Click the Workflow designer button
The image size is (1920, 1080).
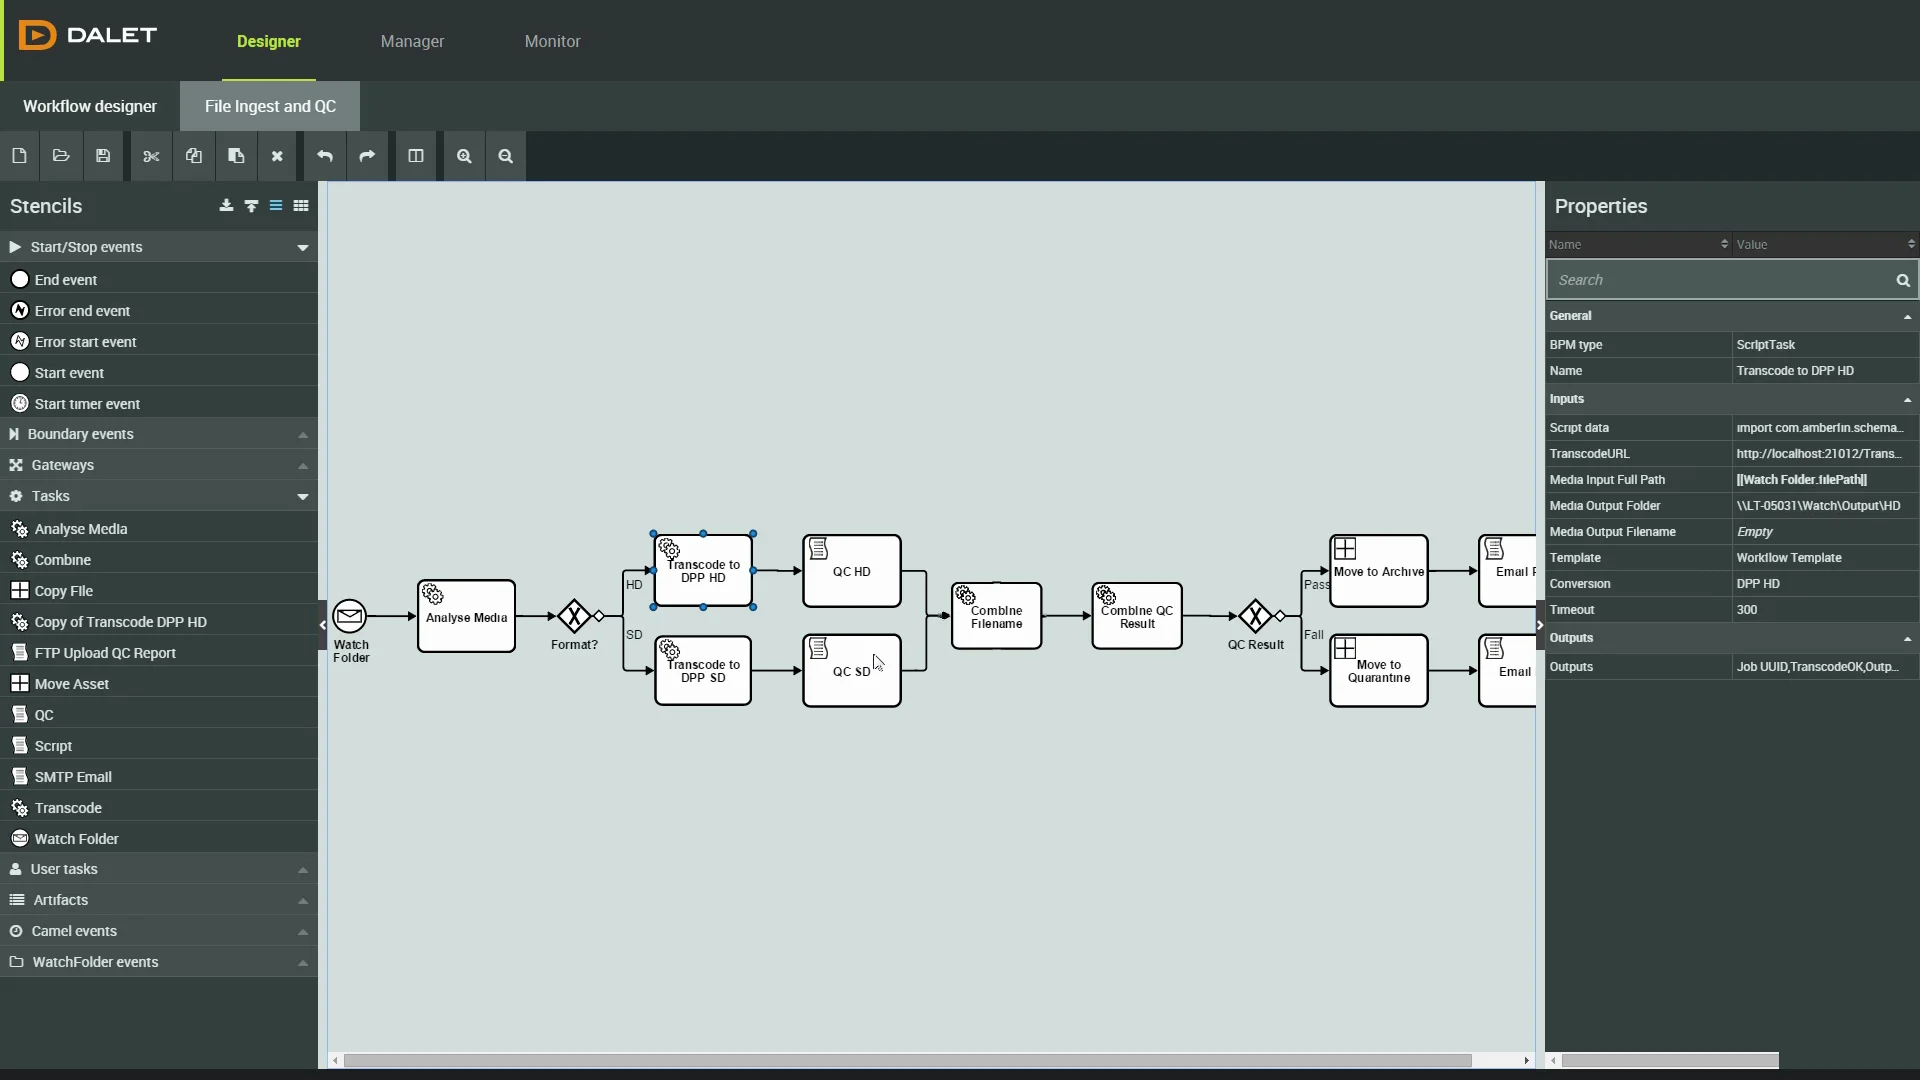pyautogui.click(x=89, y=106)
